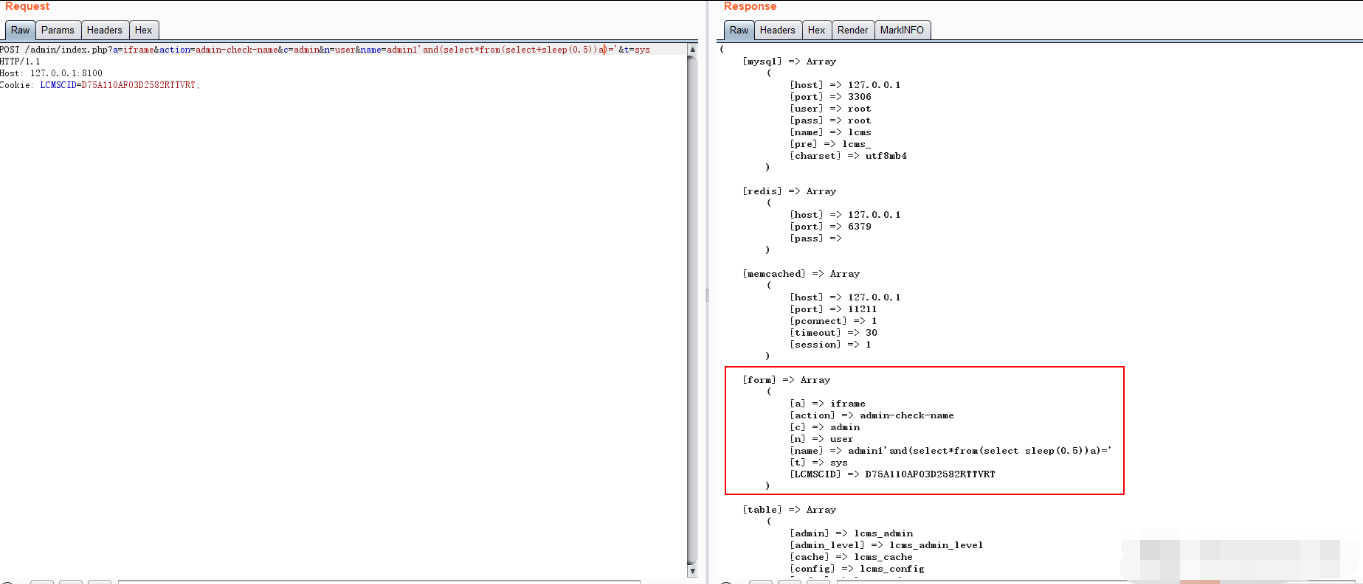Open the Hex tab in Request pane
The width and height of the screenshot is (1363, 584).
coord(144,30)
